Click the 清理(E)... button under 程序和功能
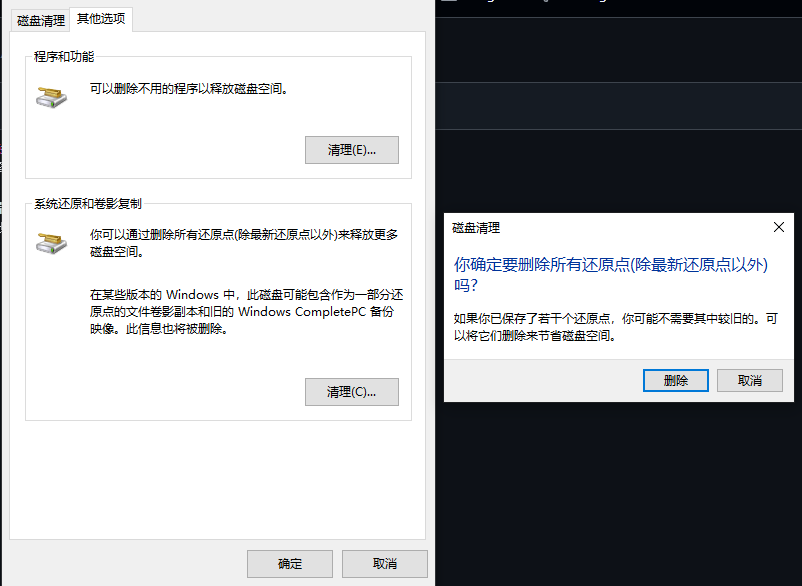 tap(352, 149)
